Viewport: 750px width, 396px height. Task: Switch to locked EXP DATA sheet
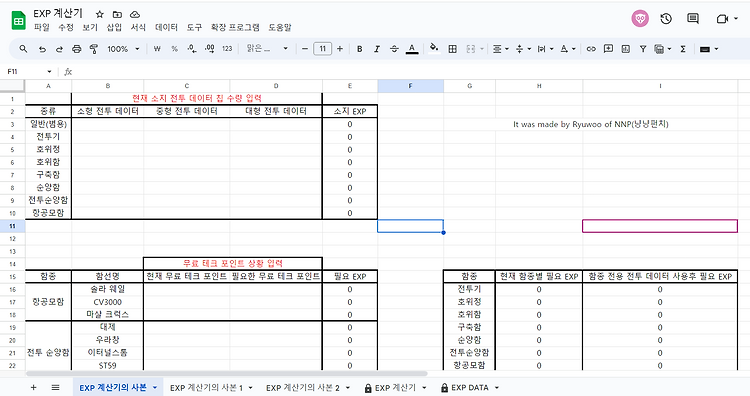tap(470, 387)
